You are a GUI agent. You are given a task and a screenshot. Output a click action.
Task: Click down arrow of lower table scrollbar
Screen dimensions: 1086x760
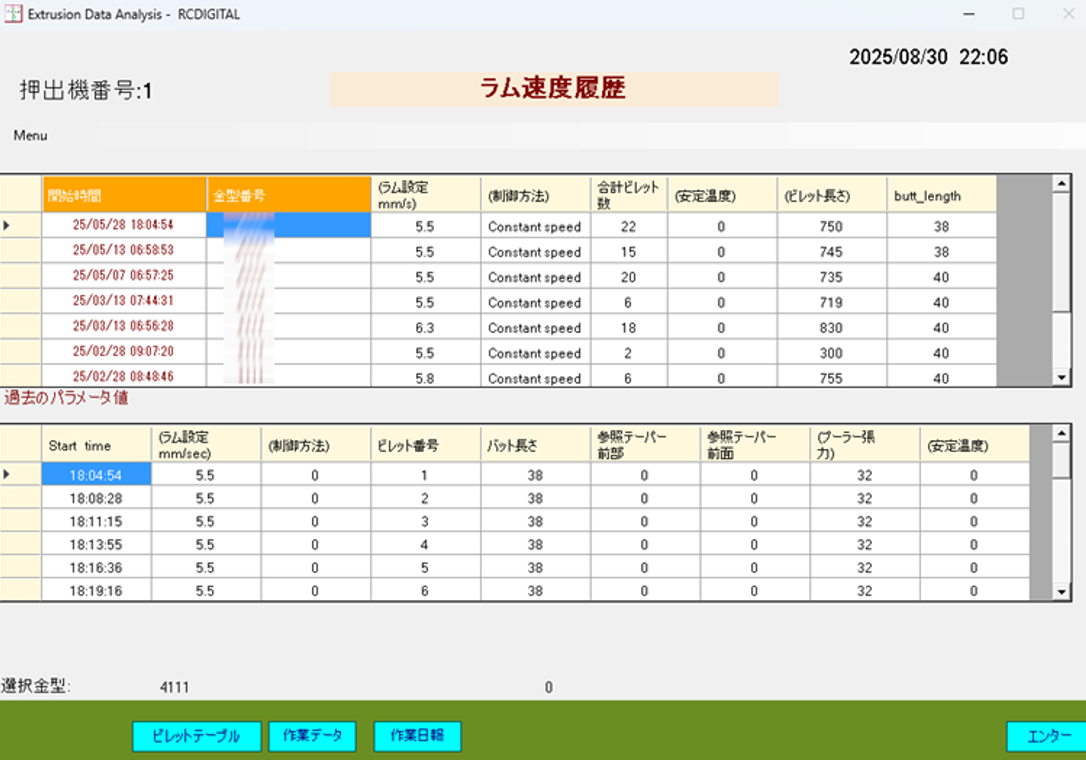[x=1062, y=592]
